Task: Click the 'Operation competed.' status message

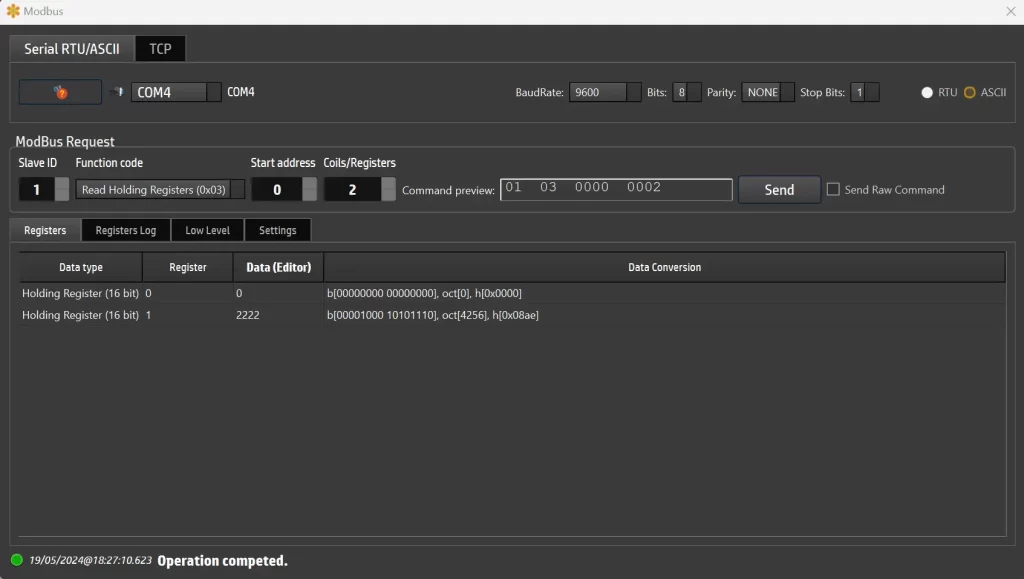Action: click(222, 561)
